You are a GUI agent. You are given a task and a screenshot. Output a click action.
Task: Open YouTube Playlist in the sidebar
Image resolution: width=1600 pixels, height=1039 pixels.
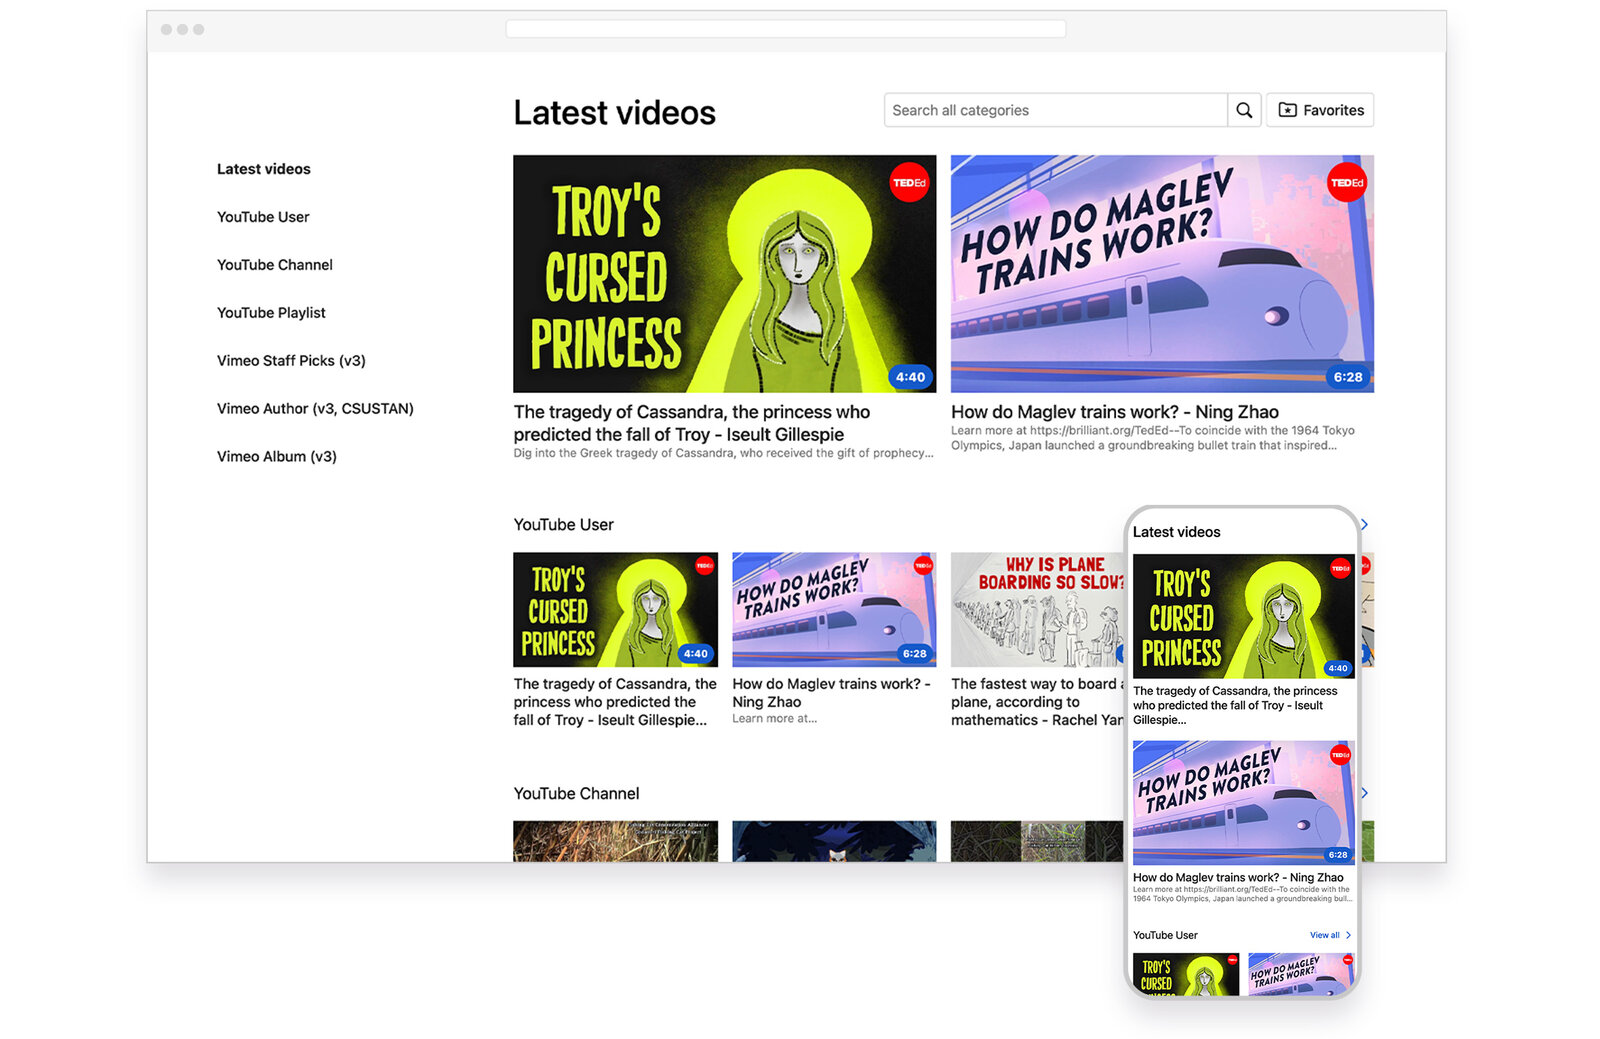[271, 313]
